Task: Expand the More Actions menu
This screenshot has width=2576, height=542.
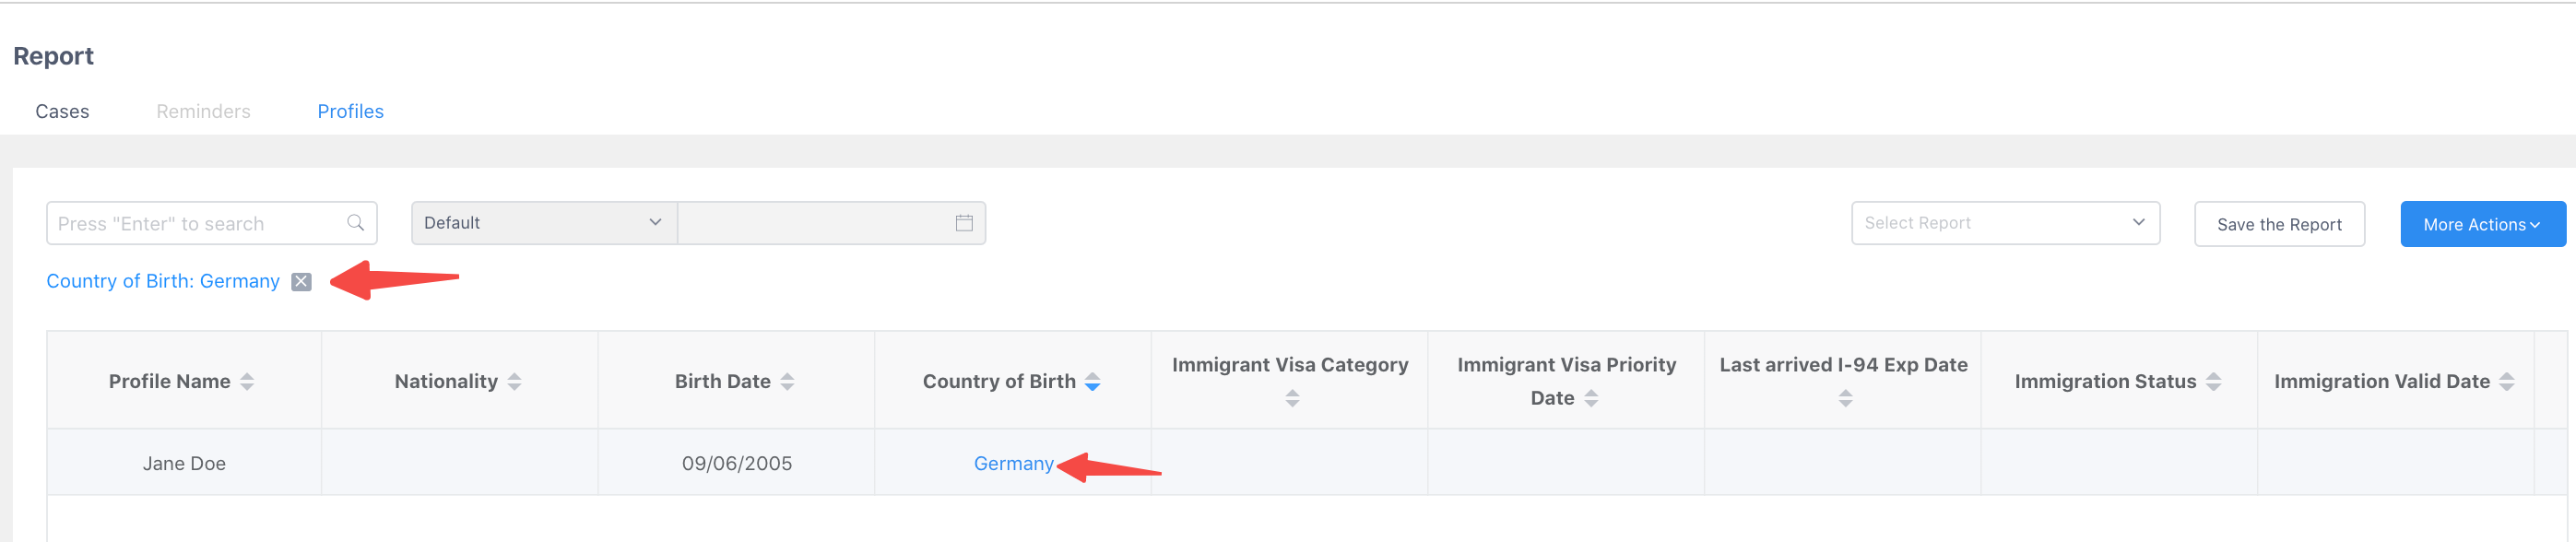Action: click(2482, 224)
